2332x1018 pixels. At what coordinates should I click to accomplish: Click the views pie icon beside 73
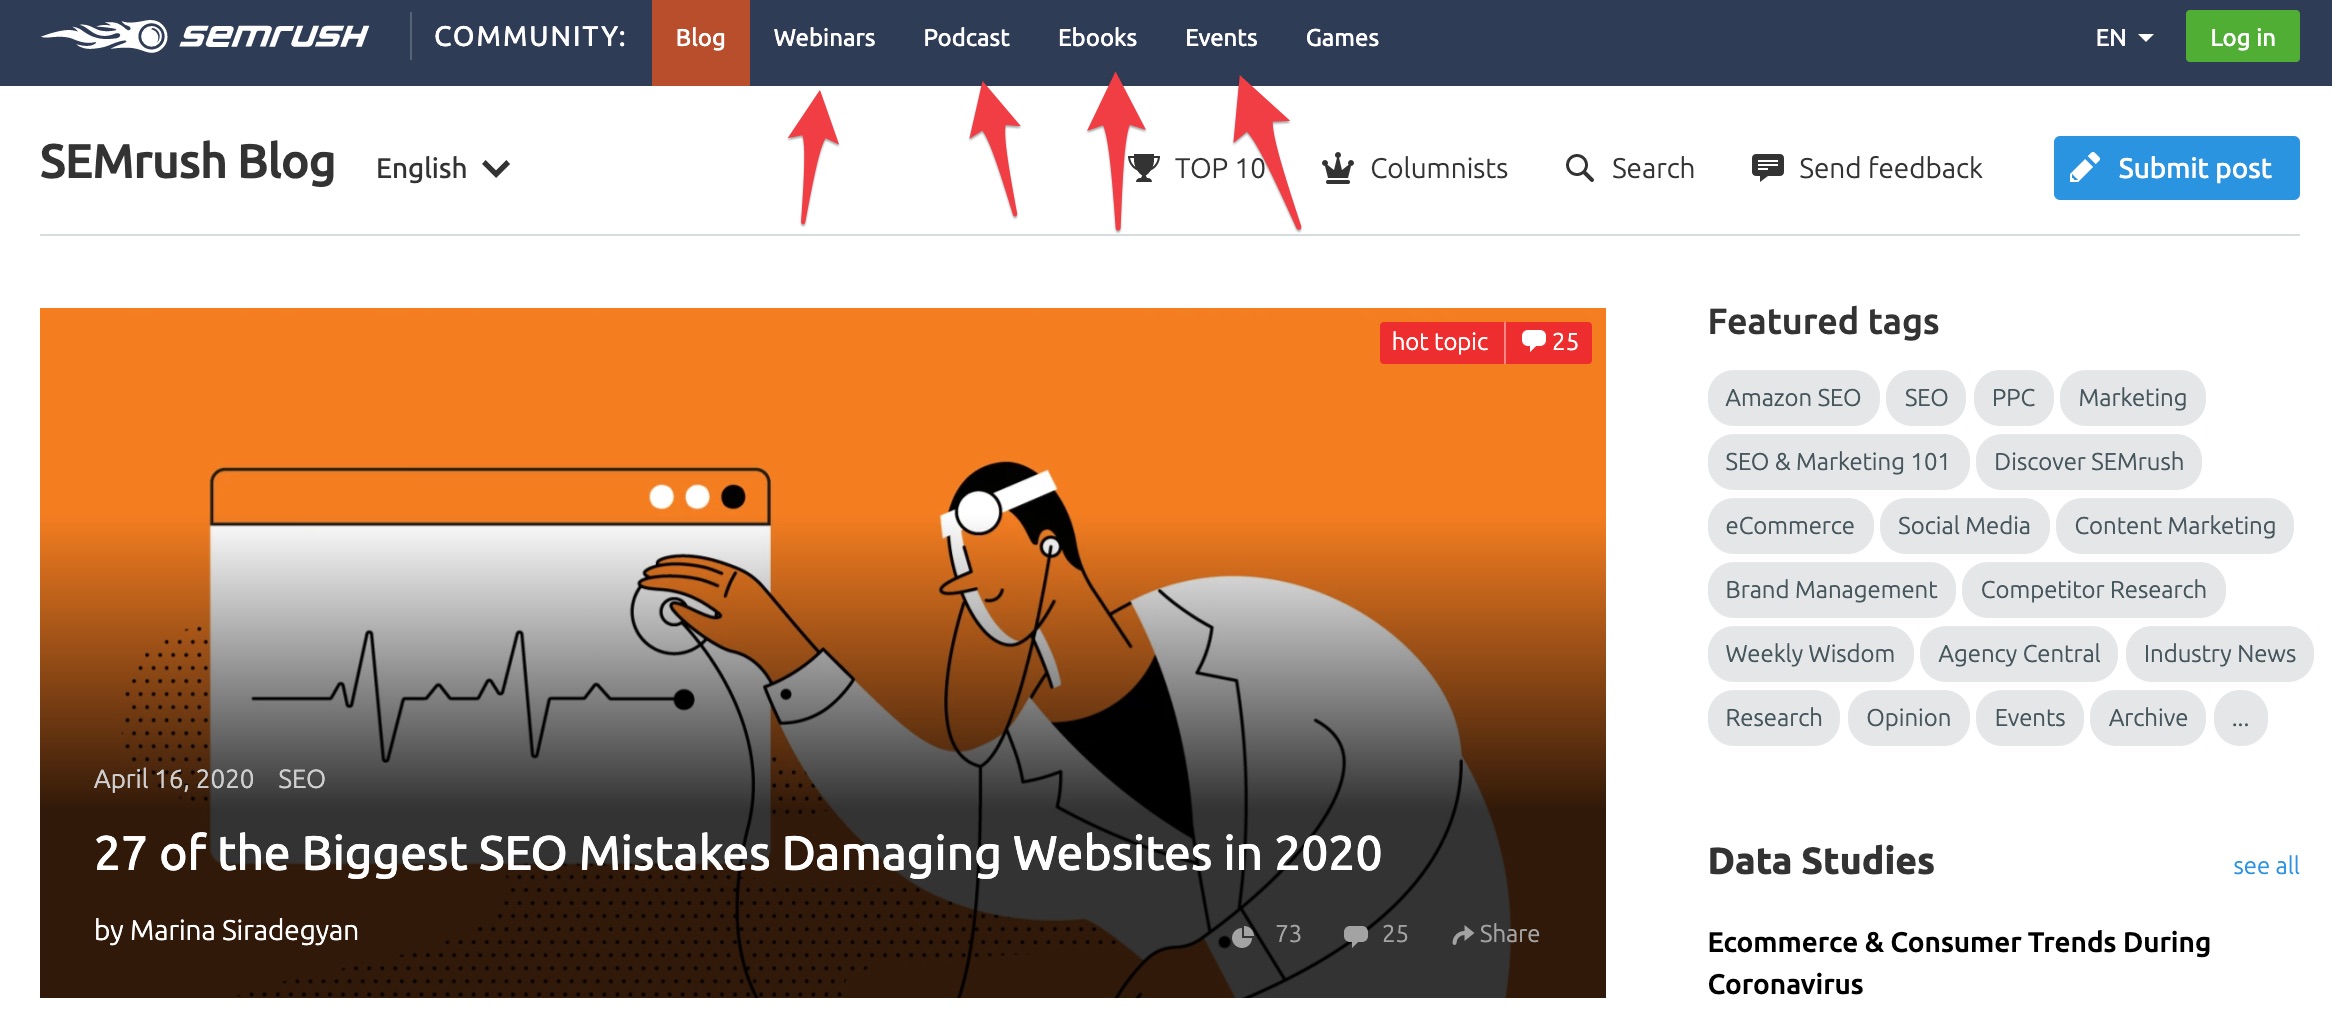(x=1242, y=936)
